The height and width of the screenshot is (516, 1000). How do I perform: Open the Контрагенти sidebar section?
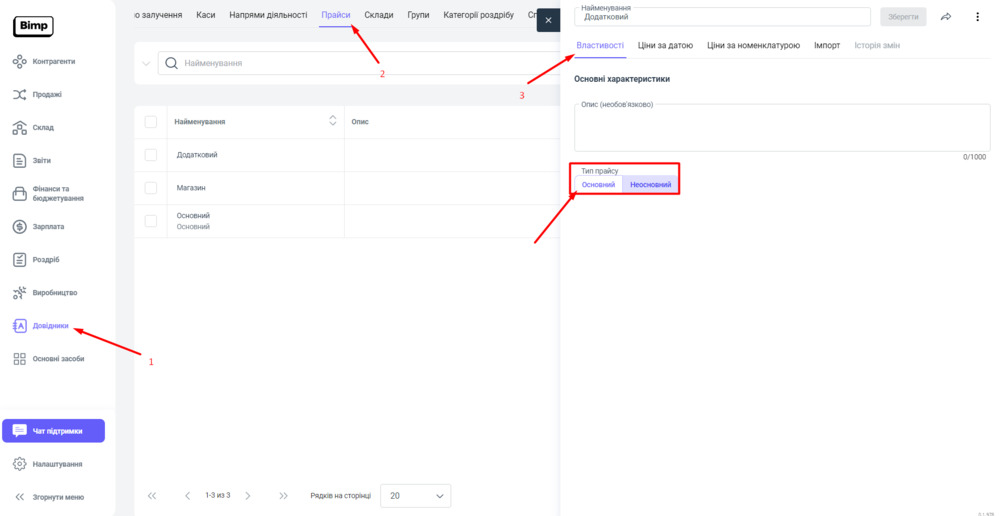coord(53,62)
